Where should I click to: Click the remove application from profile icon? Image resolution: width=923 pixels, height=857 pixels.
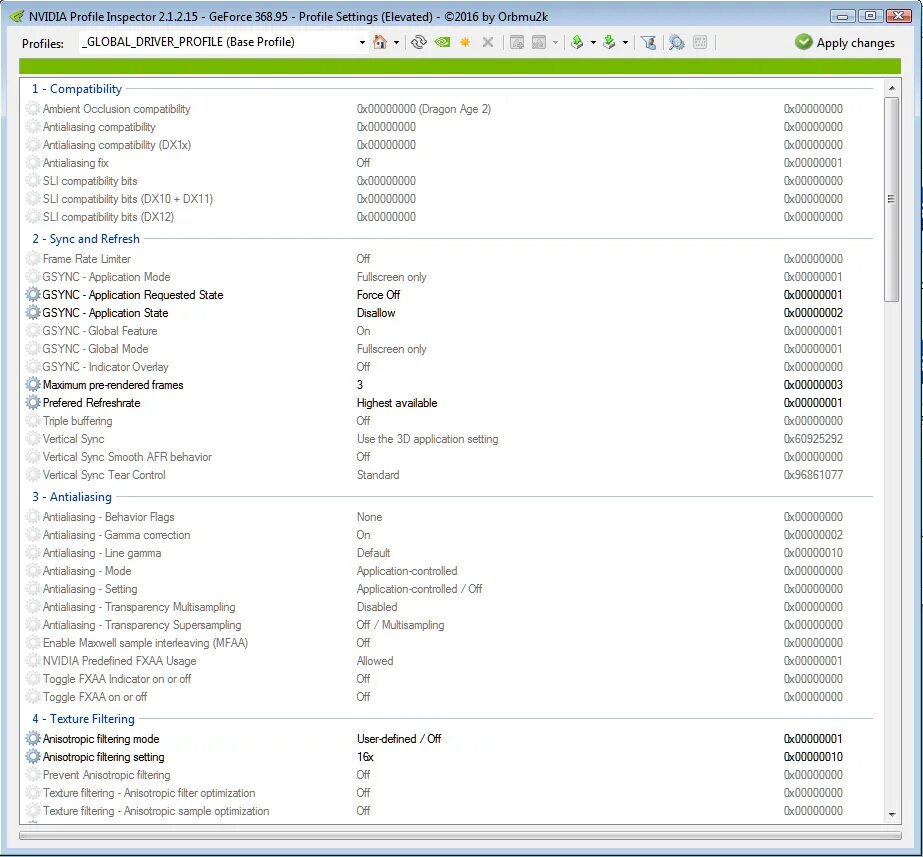click(x=539, y=42)
